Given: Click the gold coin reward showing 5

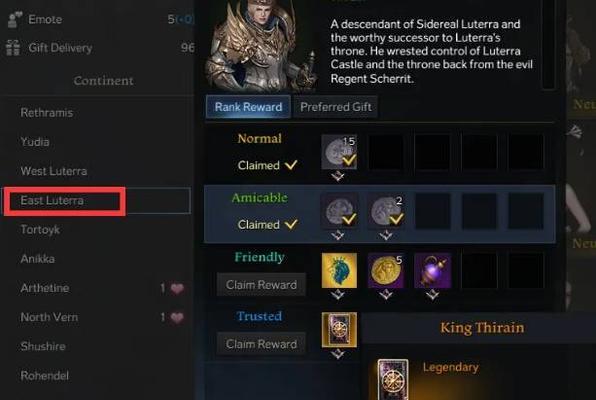Looking at the screenshot, I should coord(386,270).
